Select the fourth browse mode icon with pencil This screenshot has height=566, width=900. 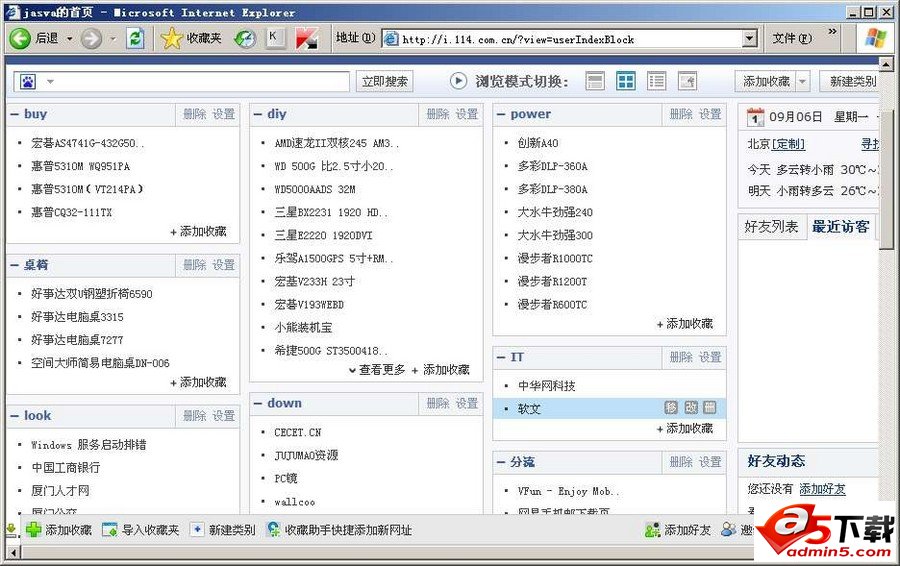687,81
